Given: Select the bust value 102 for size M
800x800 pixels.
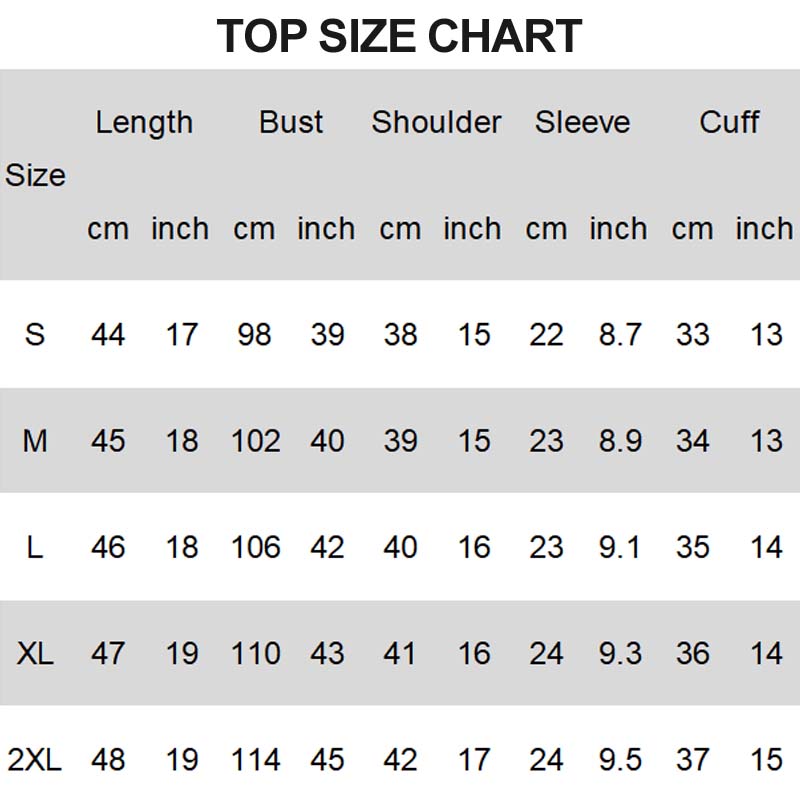Looking at the screenshot, I should (x=255, y=440).
